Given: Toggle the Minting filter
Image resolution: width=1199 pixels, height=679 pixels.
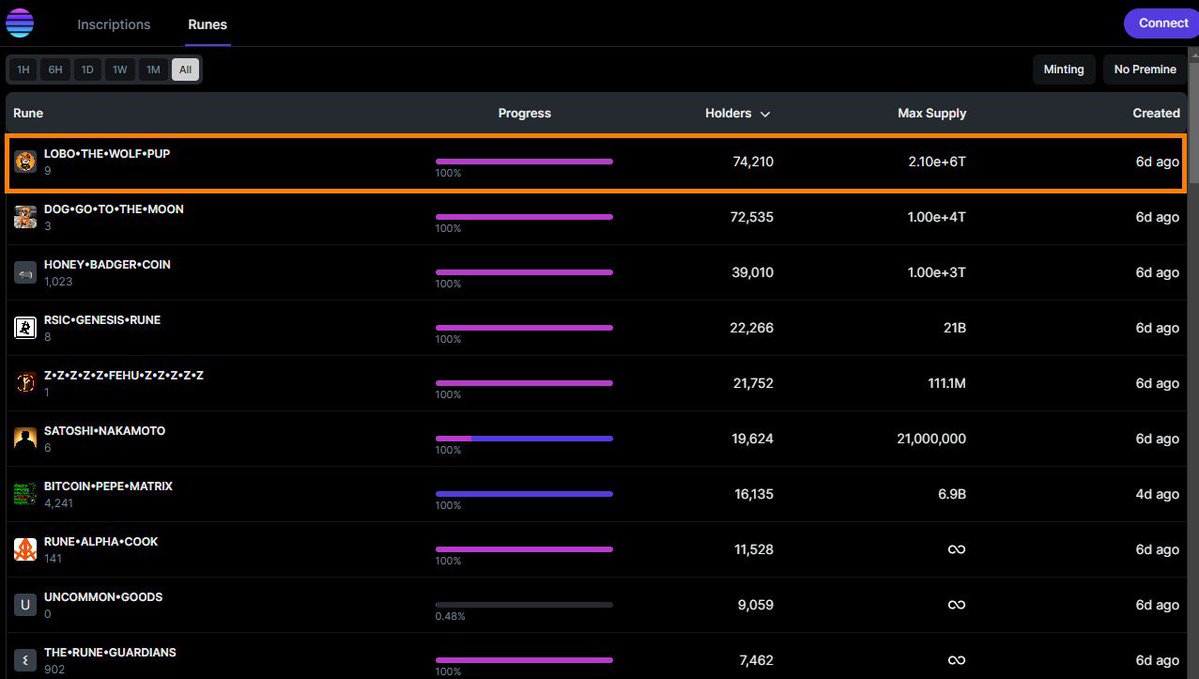Looking at the screenshot, I should (1063, 69).
